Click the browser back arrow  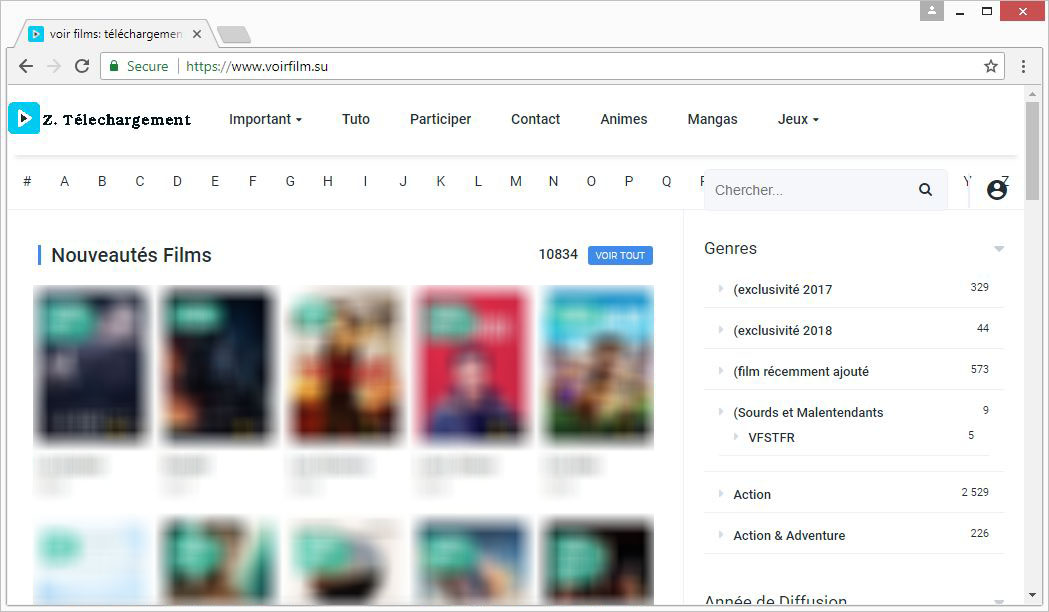pos(26,66)
